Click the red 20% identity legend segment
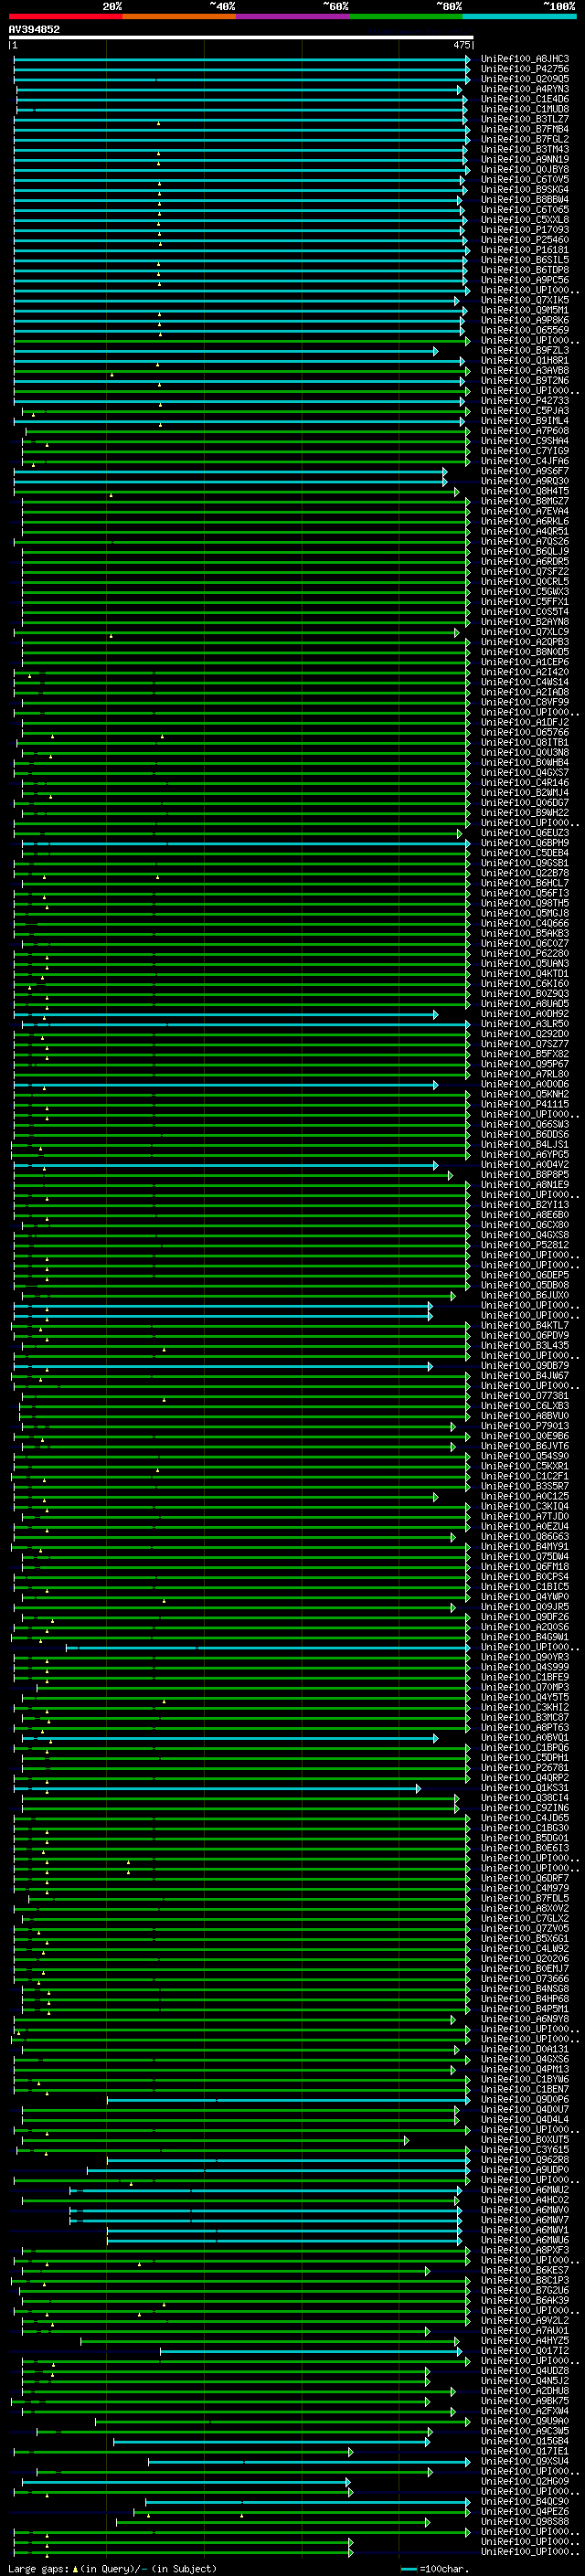 point(65,16)
